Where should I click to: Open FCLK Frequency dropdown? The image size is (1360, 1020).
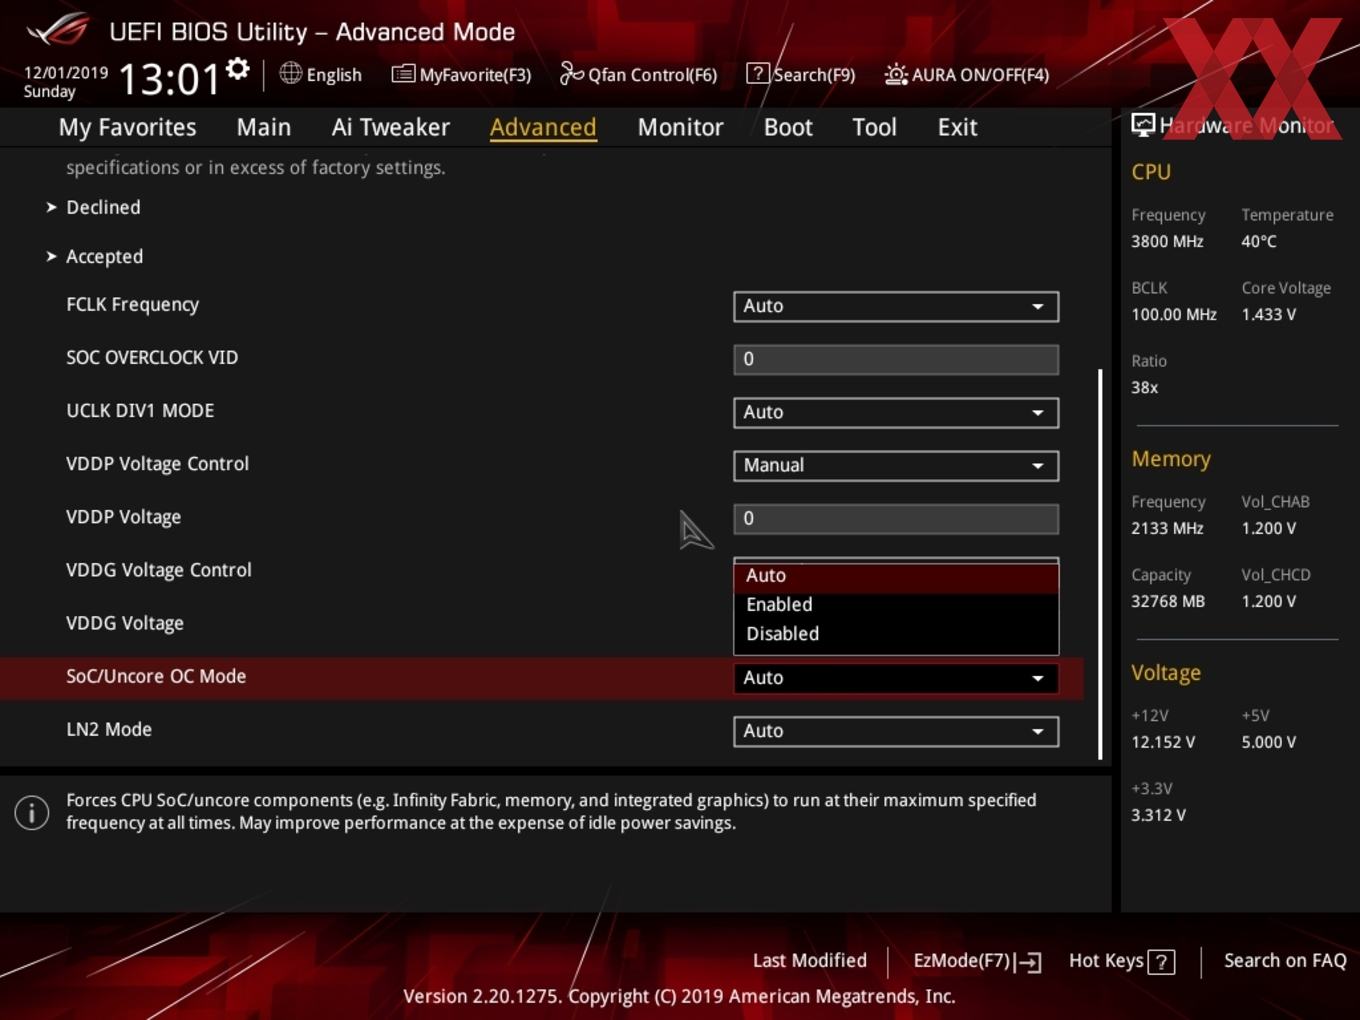[x=896, y=306]
